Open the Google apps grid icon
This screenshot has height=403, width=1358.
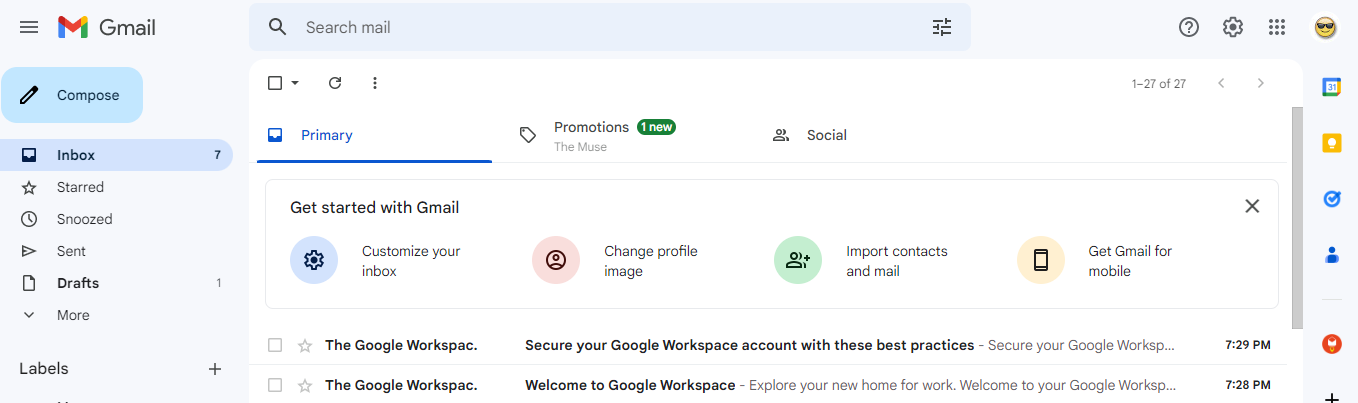coord(1277,27)
